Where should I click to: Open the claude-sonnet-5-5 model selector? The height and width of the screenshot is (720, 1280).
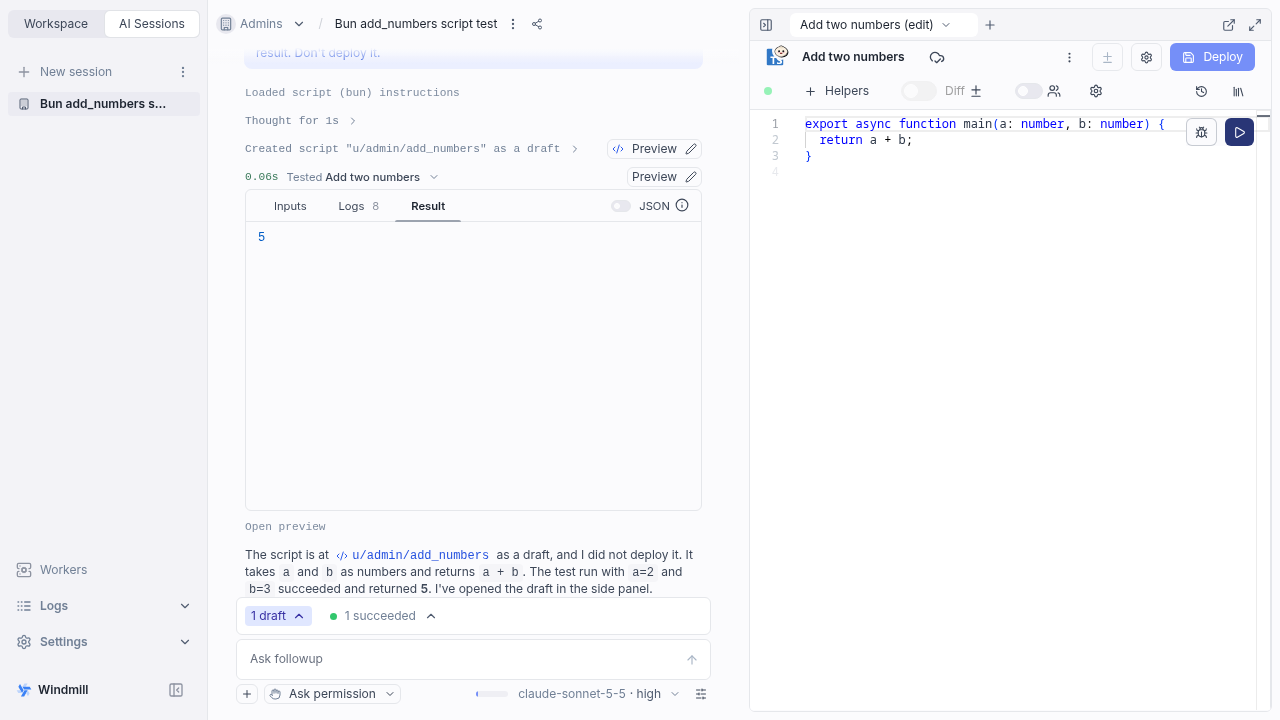(x=598, y=694)
